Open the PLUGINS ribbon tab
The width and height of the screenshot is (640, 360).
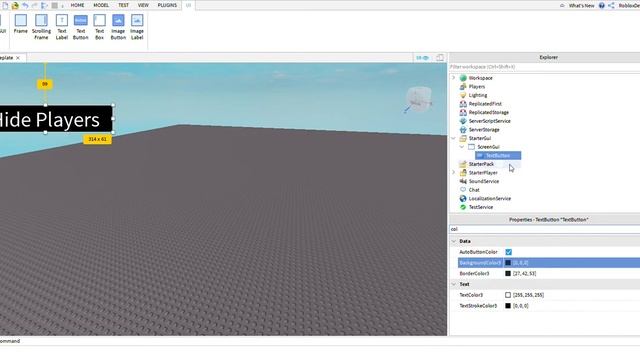(x=167, y=5)
